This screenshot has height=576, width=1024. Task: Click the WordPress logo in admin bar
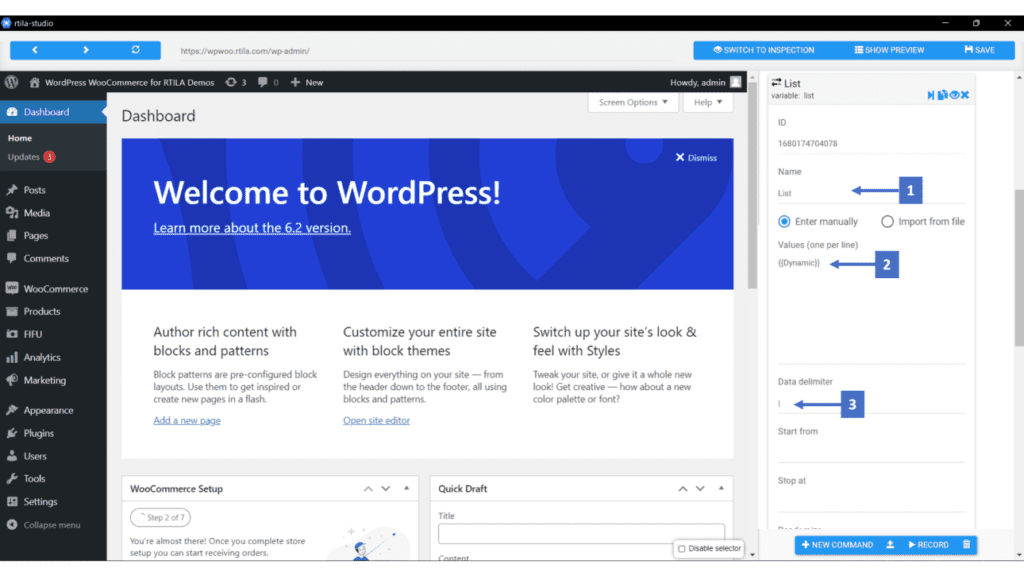point(11,82)
